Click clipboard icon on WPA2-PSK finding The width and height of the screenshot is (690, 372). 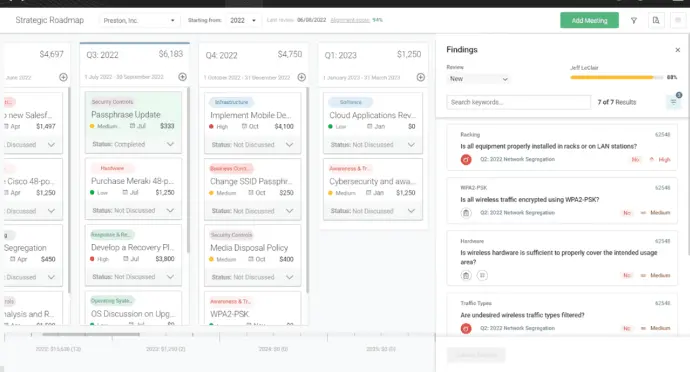(466, 213)
